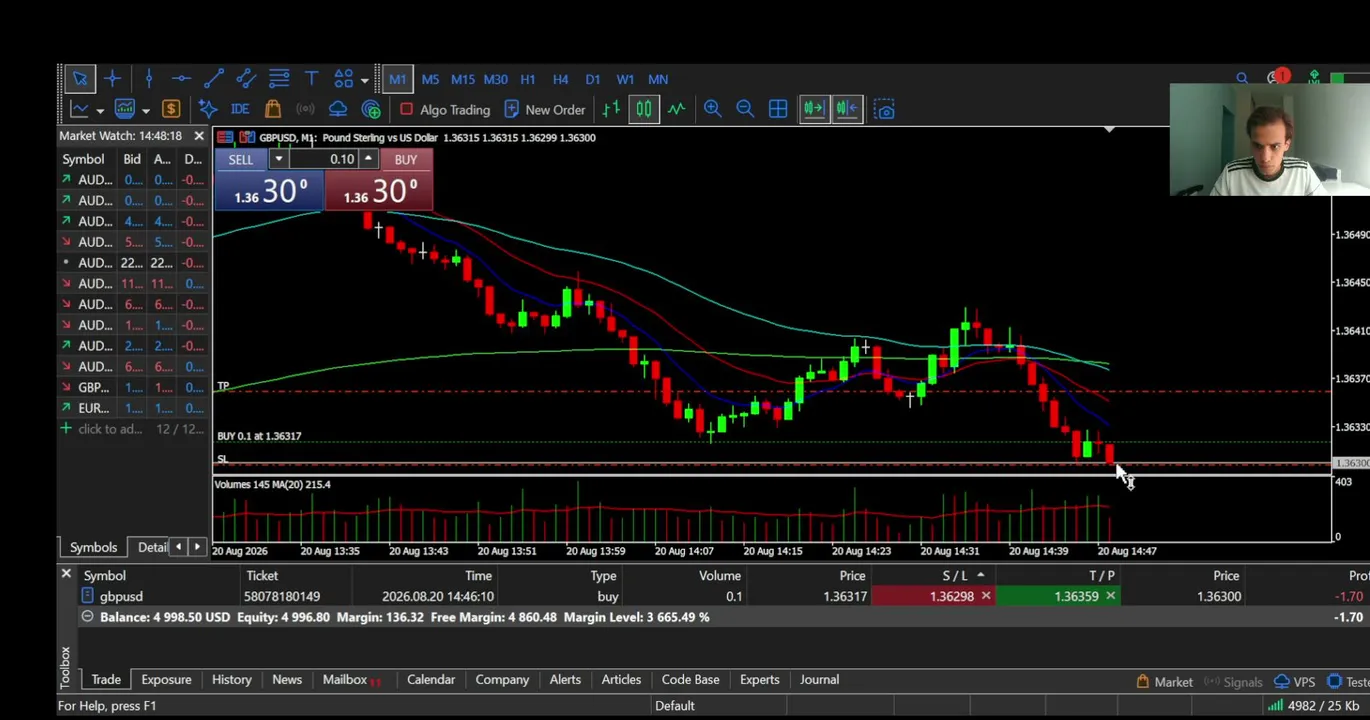
Task: Click the plus icon to add symbol
Action: click(66, 428)
